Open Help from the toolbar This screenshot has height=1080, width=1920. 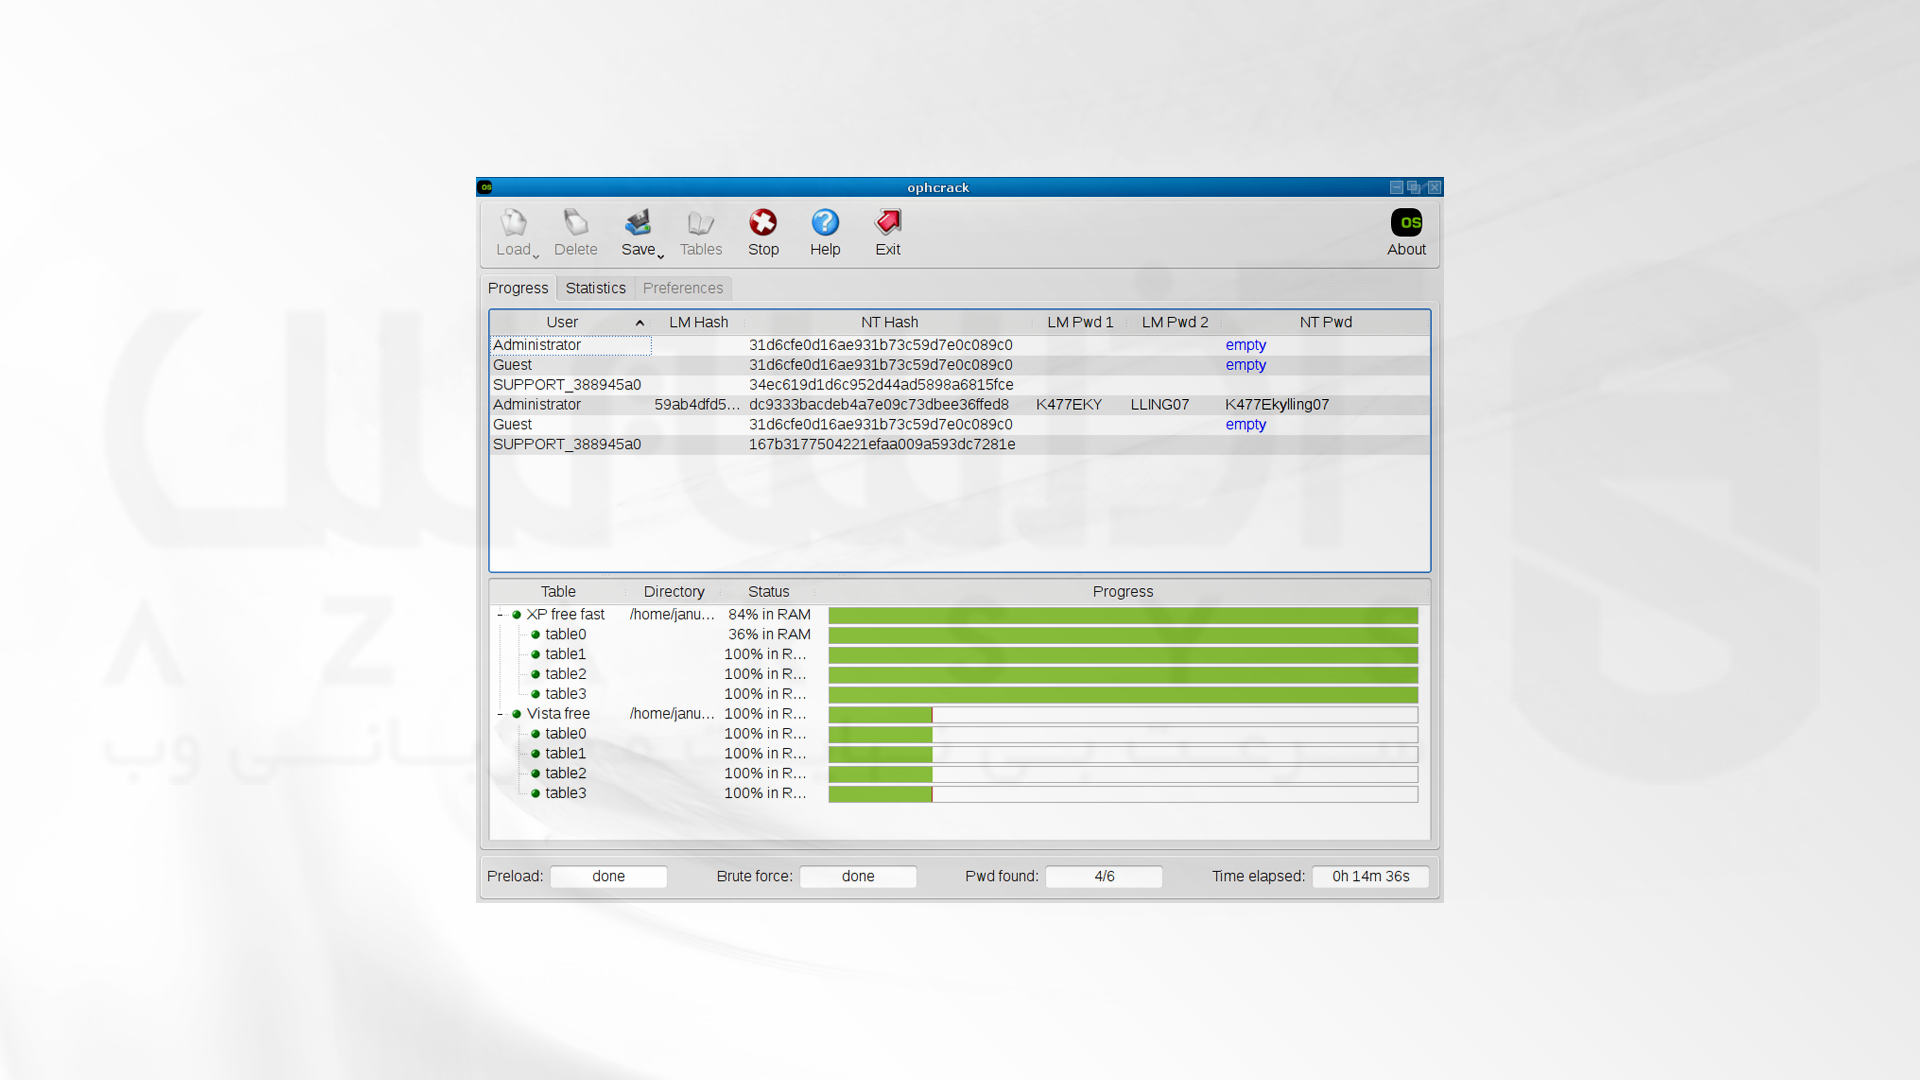click(x=825, y=222)
